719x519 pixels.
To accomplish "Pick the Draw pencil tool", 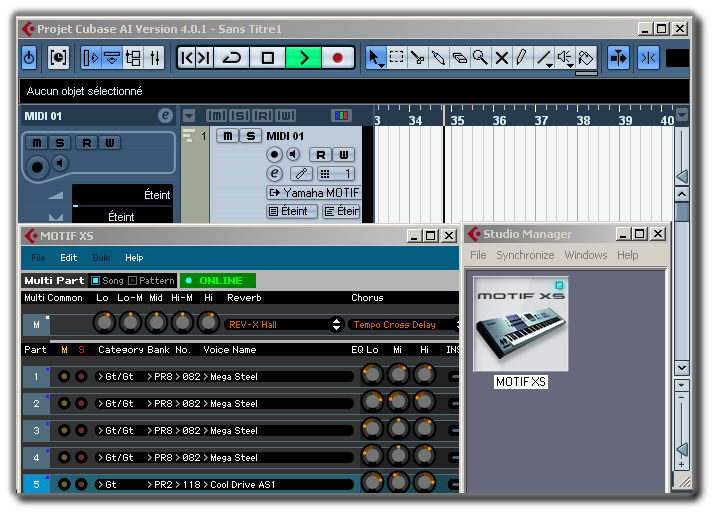I will tap(522, 58).
